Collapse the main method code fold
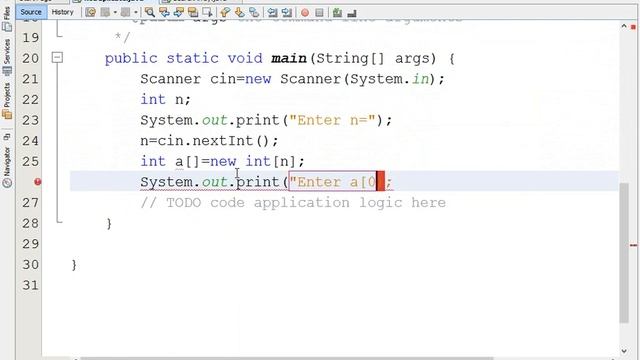This screenshot has width=640, height=360. [x=58, y=58]
